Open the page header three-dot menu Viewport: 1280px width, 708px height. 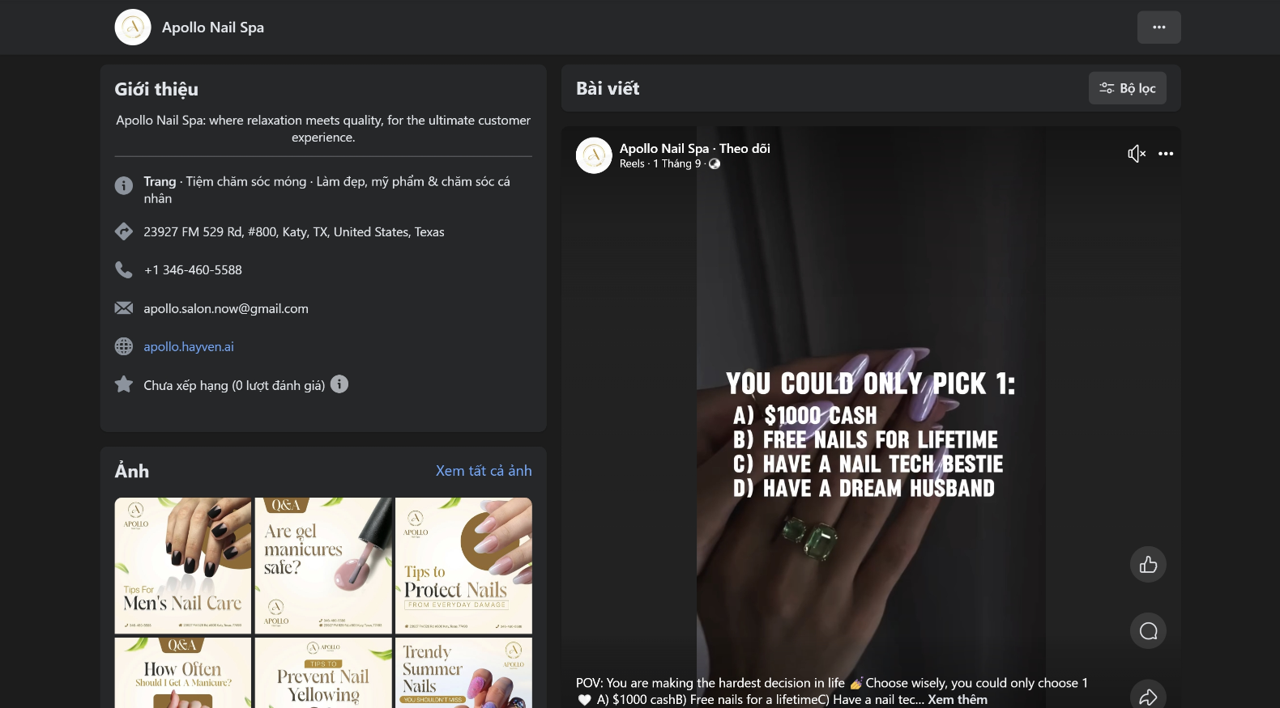point(1159,27)
